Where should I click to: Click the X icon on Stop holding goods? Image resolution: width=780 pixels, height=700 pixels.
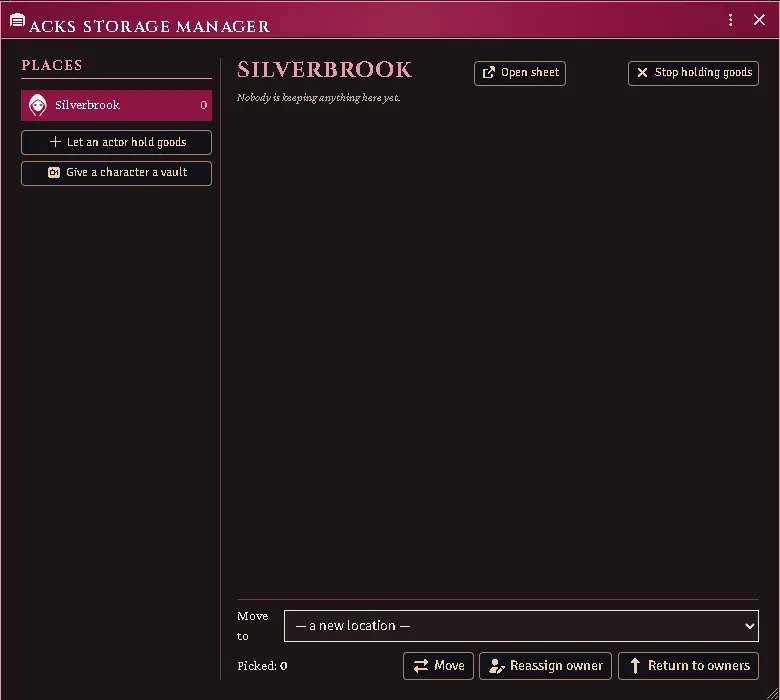point(642,73)
